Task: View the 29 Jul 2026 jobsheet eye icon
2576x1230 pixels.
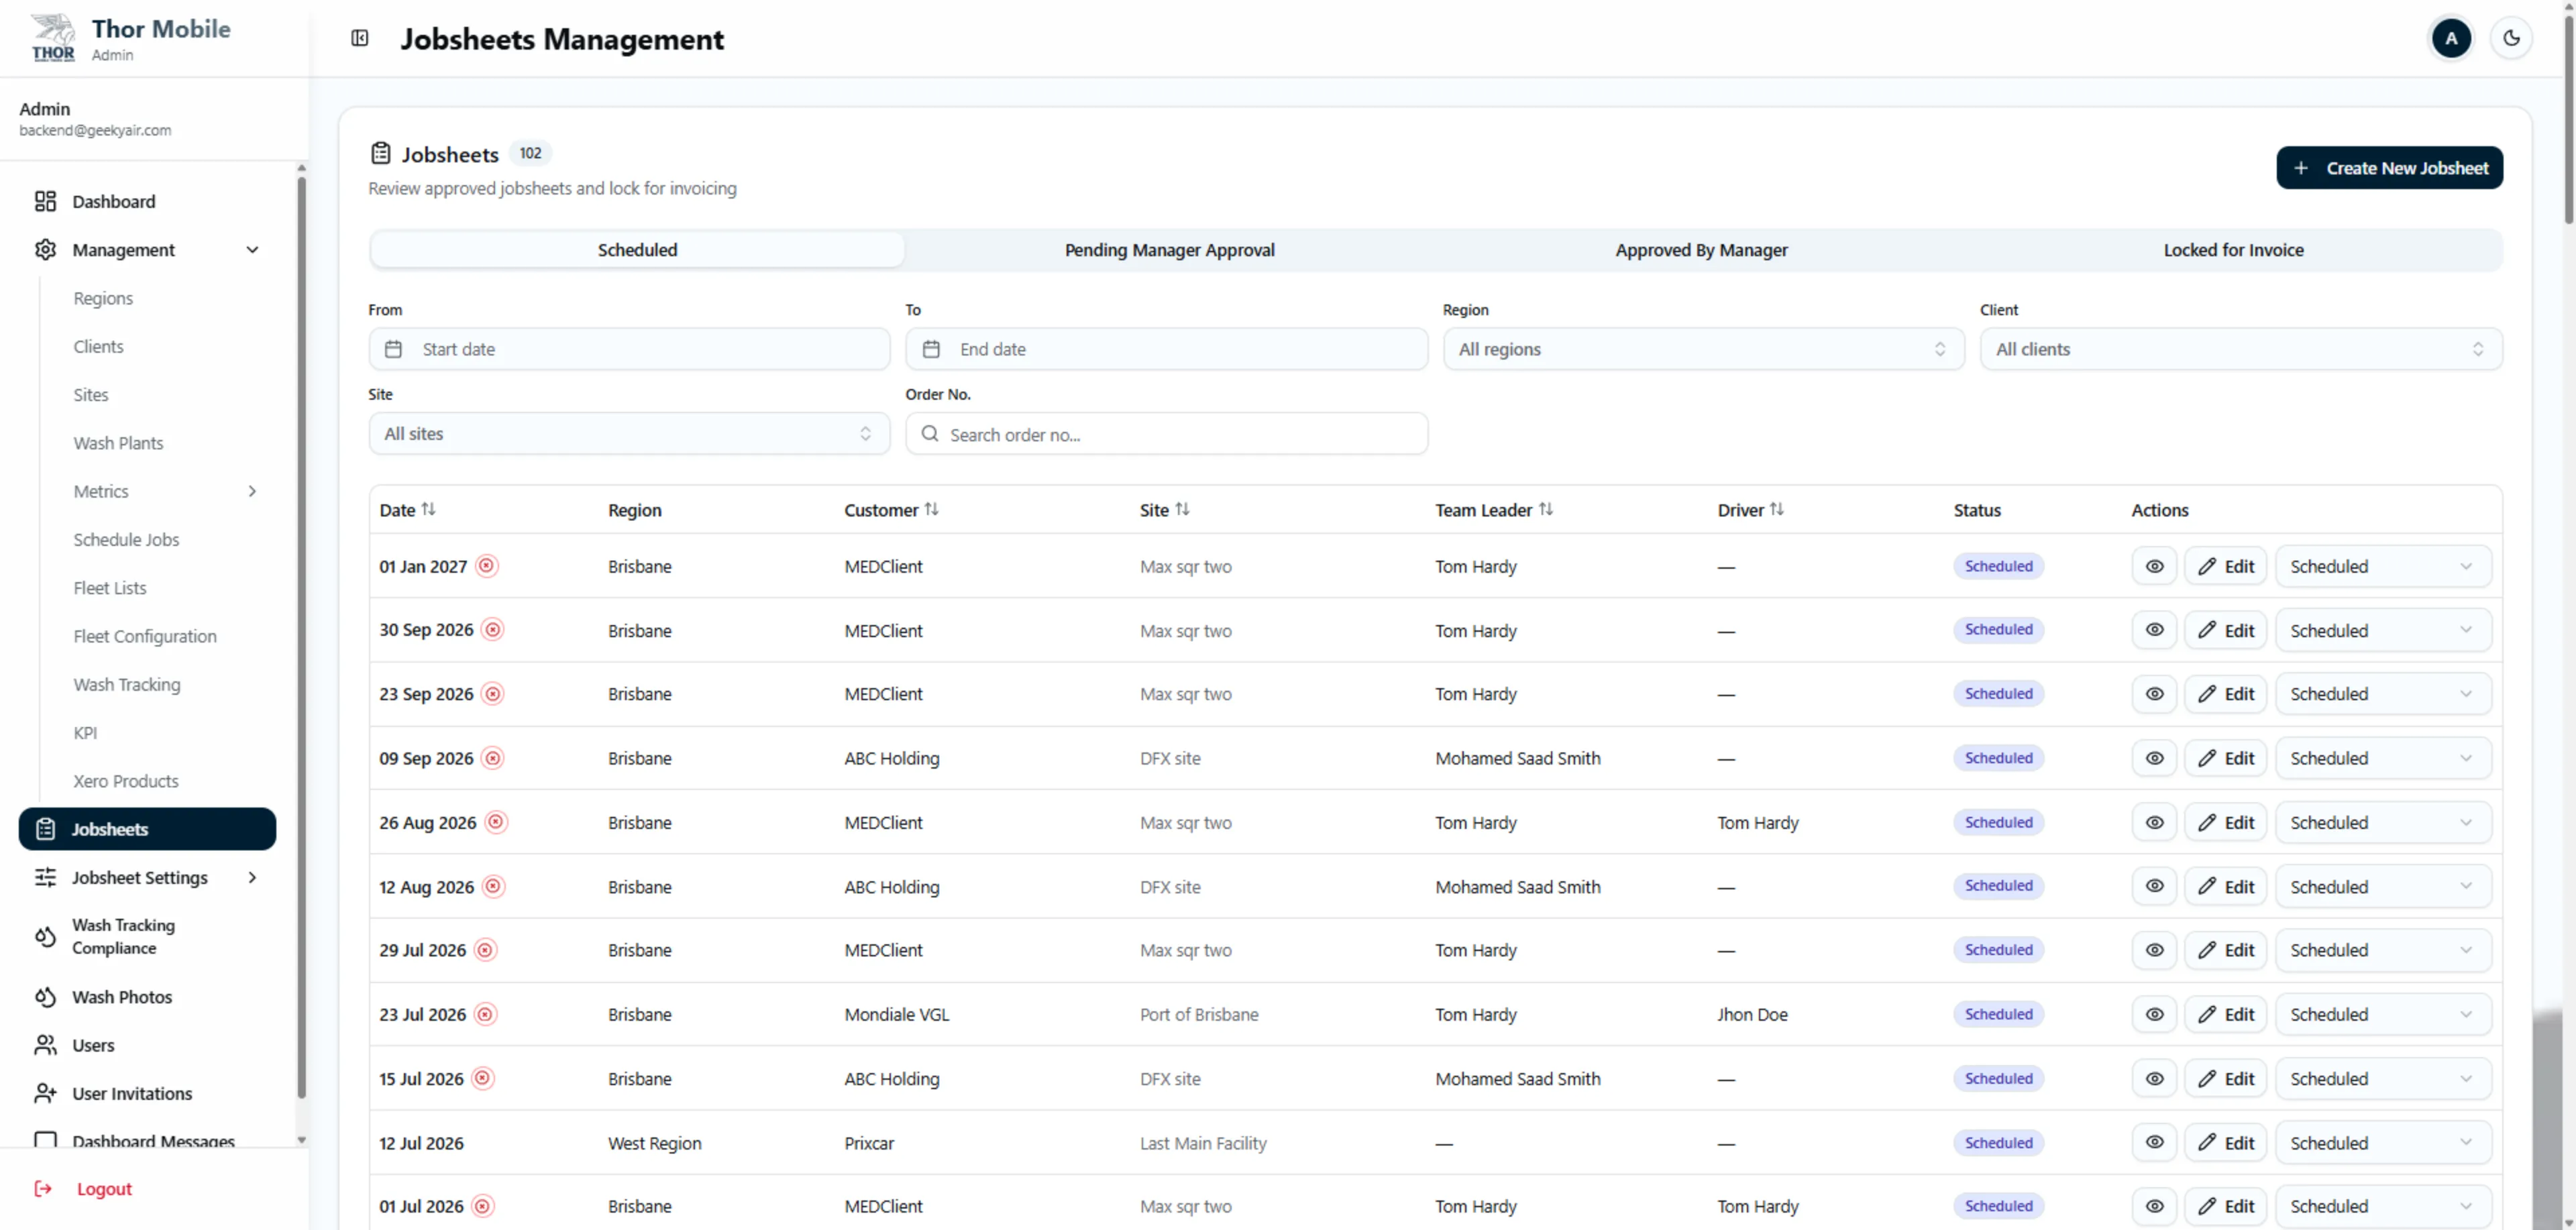Action: [x=2154, y=950]
